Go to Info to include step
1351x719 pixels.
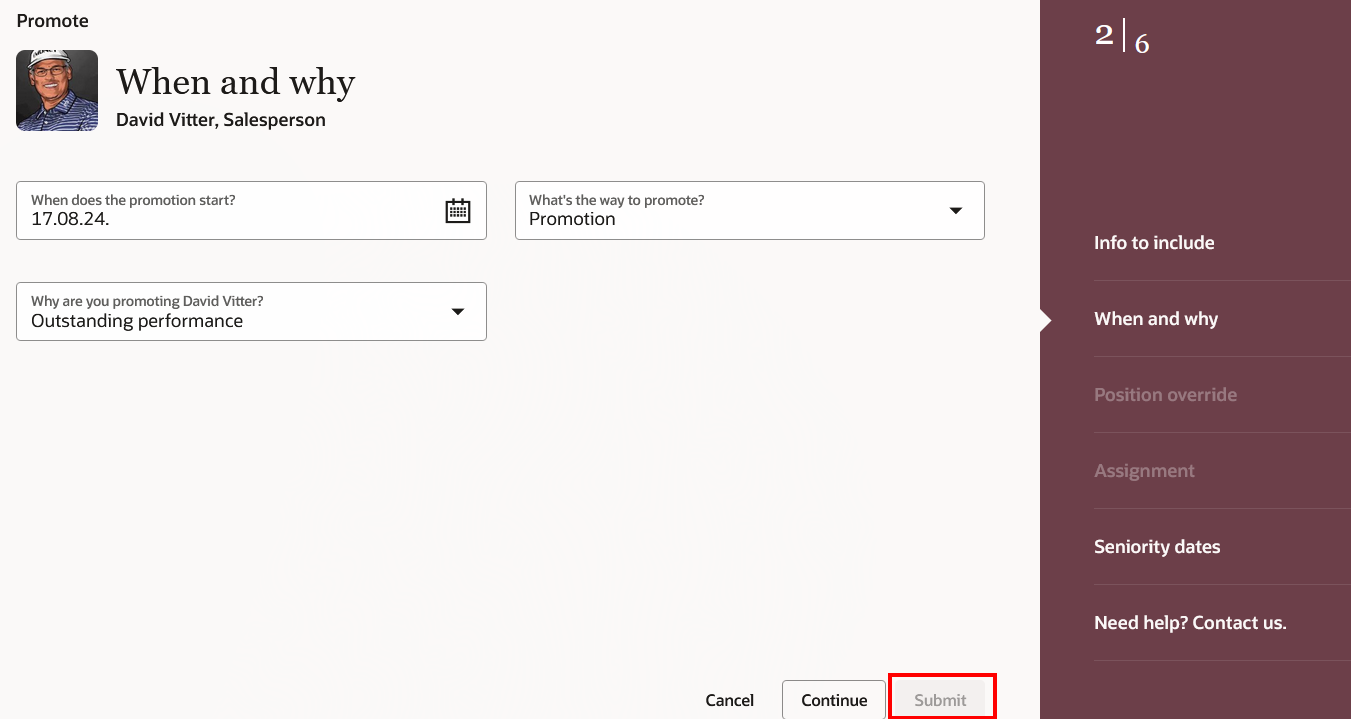pyautogui.click(x=1154, y=243)
